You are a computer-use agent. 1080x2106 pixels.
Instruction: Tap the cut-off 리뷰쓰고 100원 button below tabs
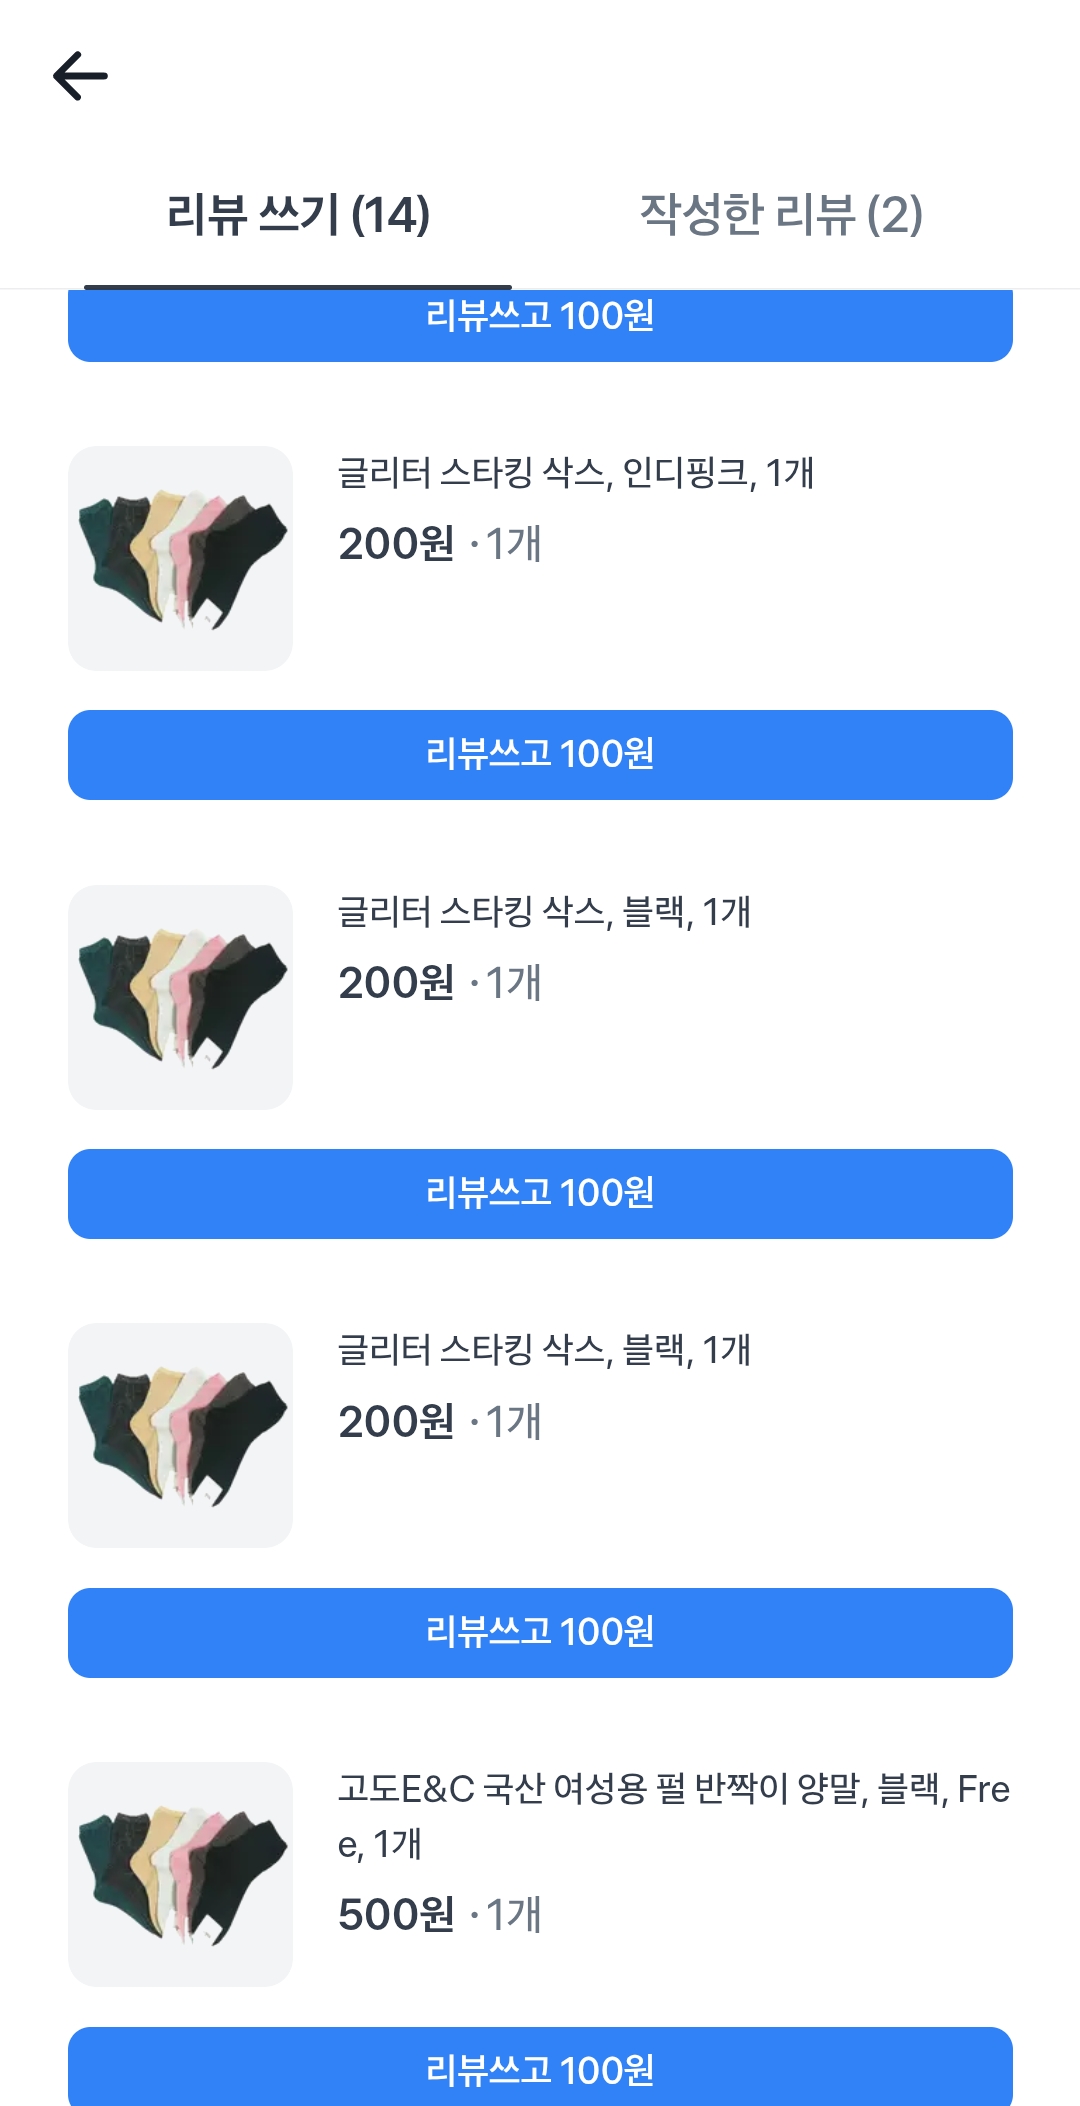pyautogui.click(x=540, y=324)
